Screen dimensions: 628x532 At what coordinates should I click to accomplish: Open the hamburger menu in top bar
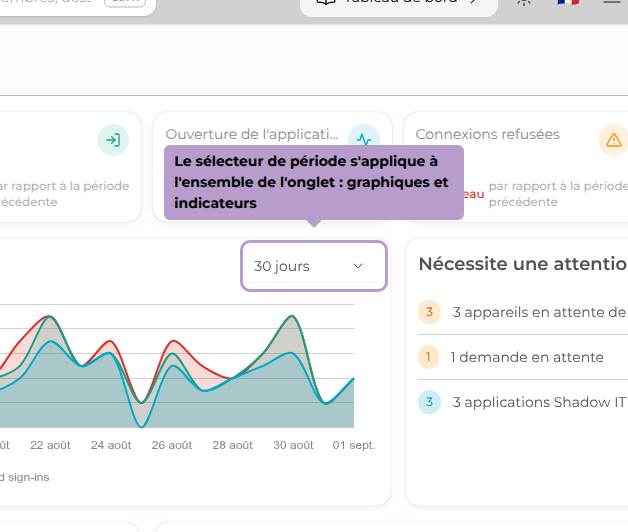coord(613,2)
